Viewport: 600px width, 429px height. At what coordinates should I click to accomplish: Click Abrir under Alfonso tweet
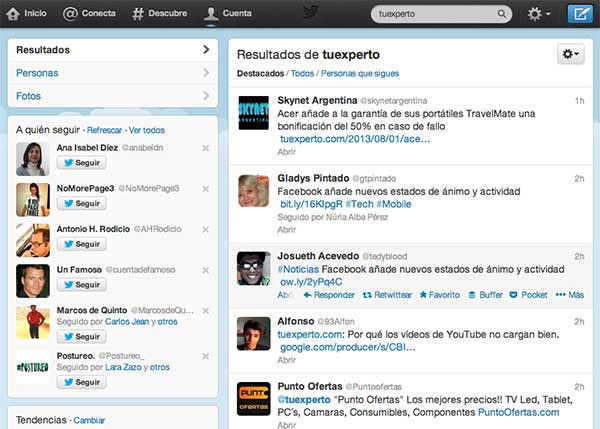click(x=287, y=360)
